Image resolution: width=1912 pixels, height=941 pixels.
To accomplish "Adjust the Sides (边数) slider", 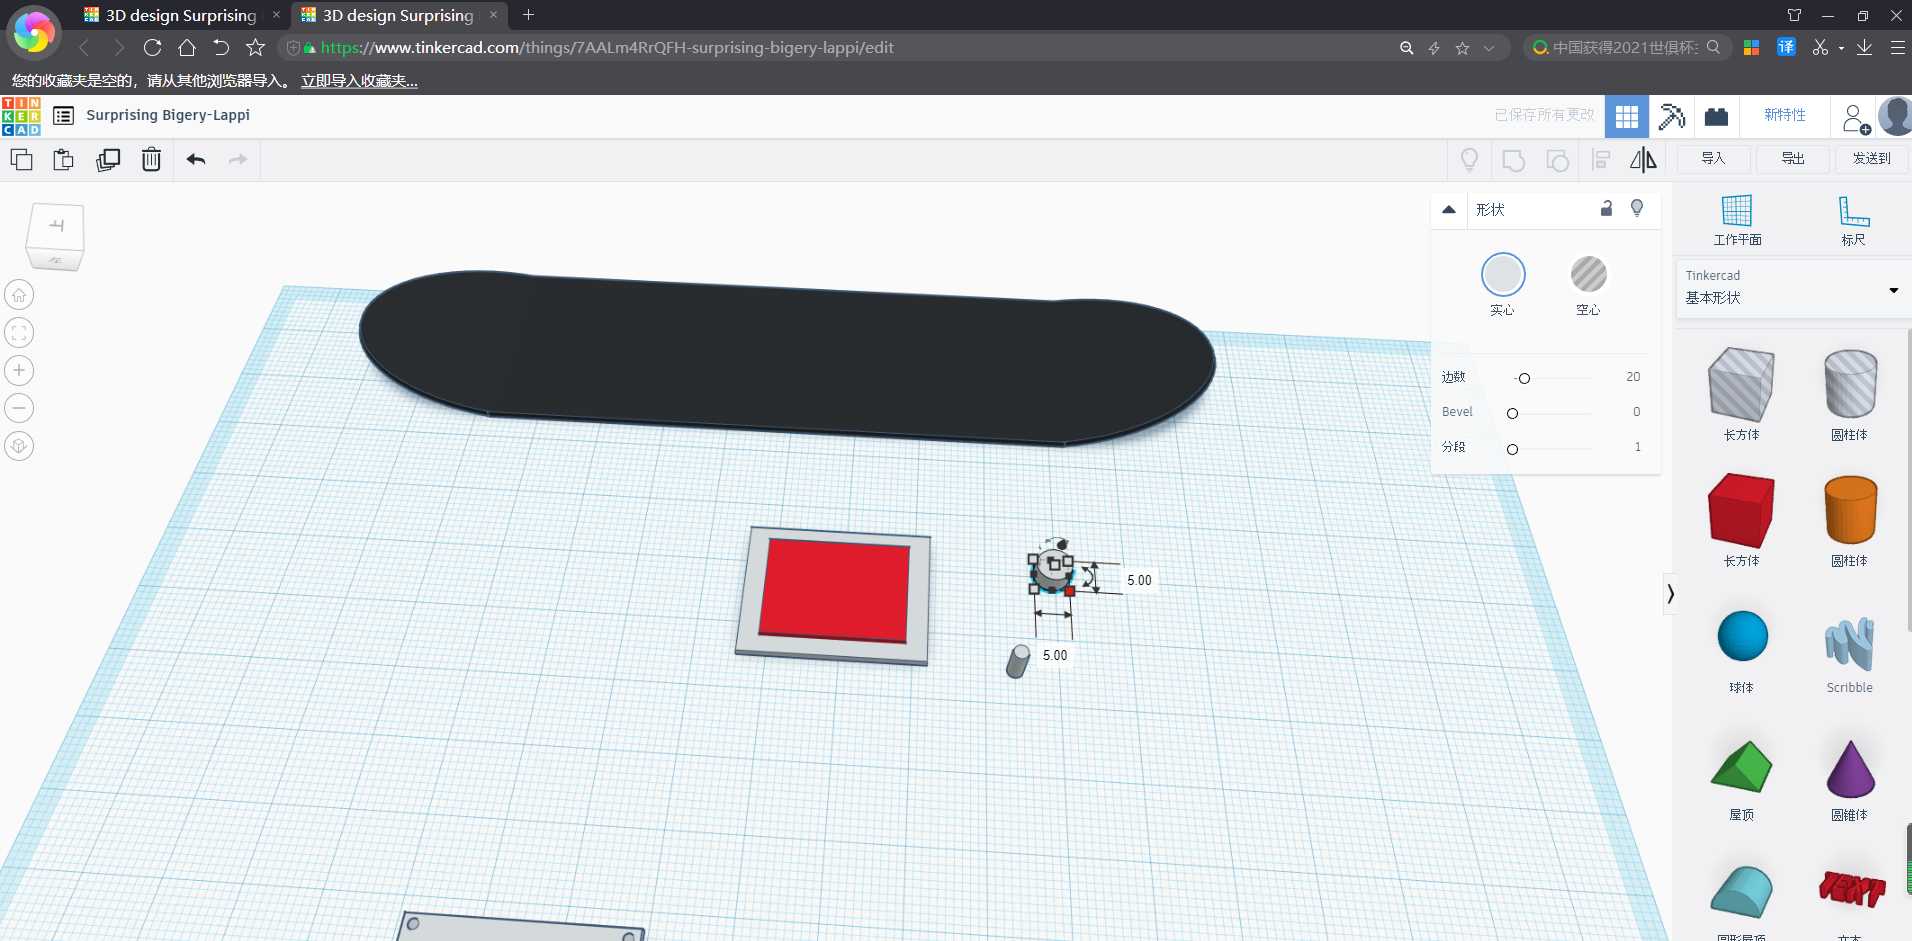I will [1524, 378].
